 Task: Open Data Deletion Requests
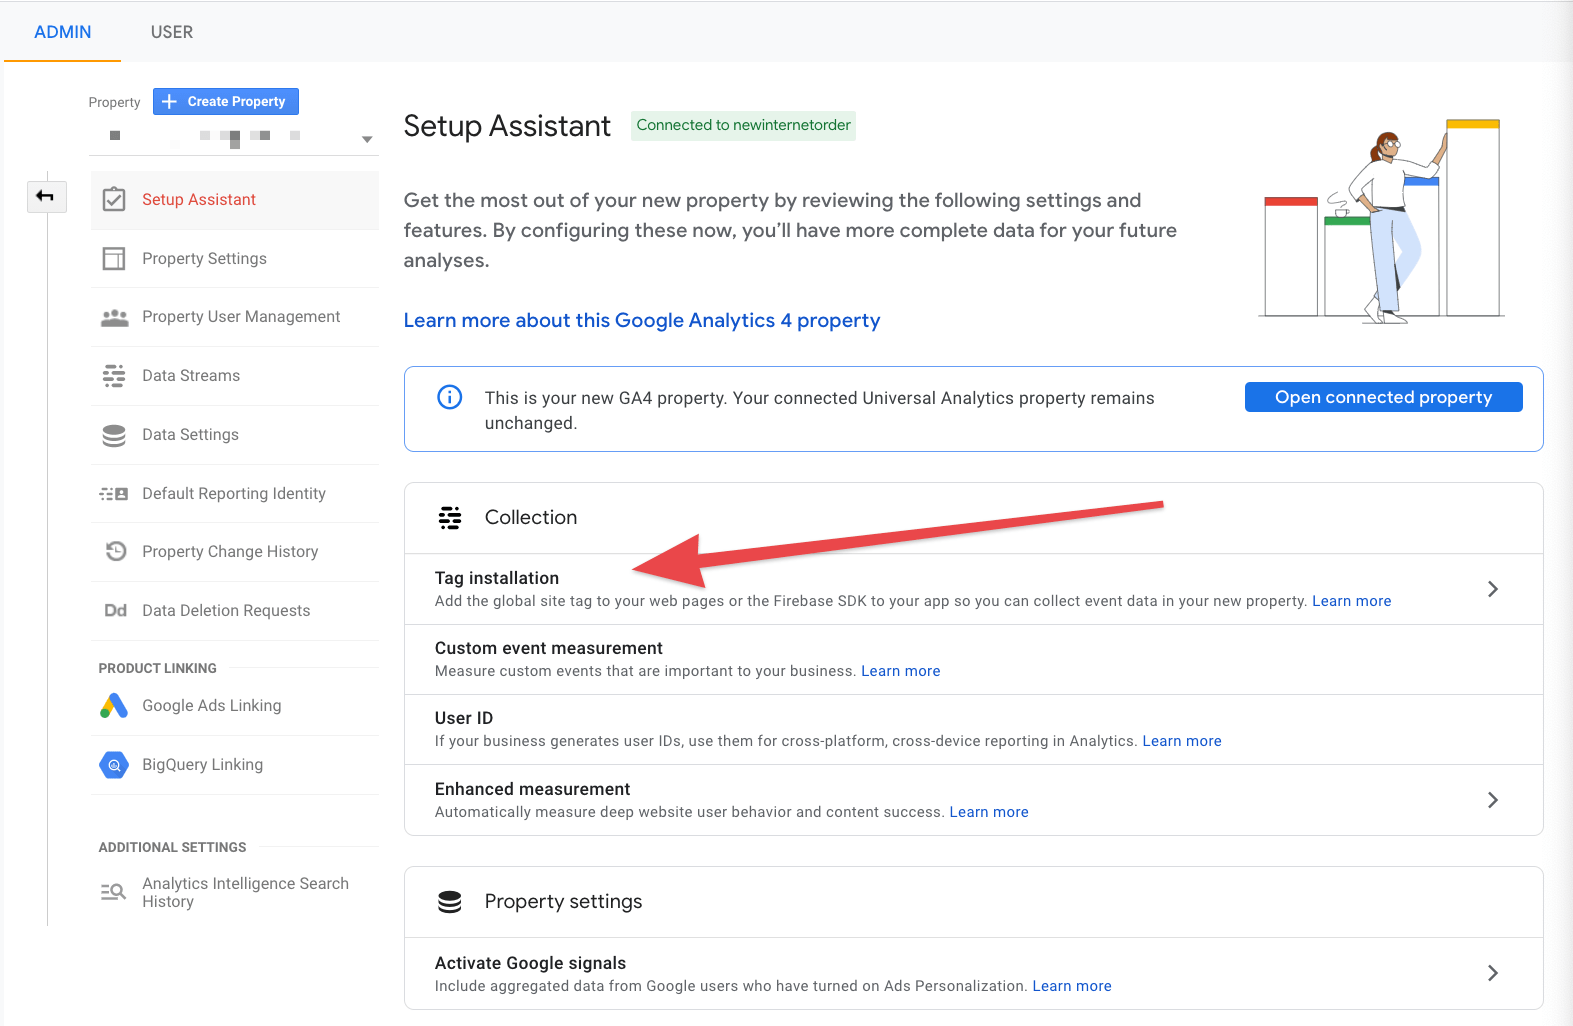[x=235, y=611]
